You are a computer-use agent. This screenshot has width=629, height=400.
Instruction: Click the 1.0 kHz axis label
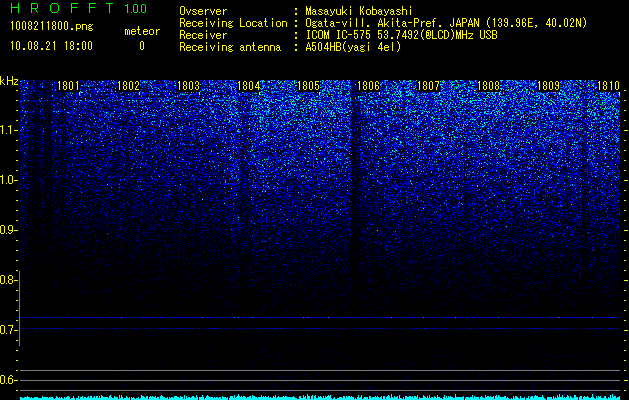pos(7,180)
